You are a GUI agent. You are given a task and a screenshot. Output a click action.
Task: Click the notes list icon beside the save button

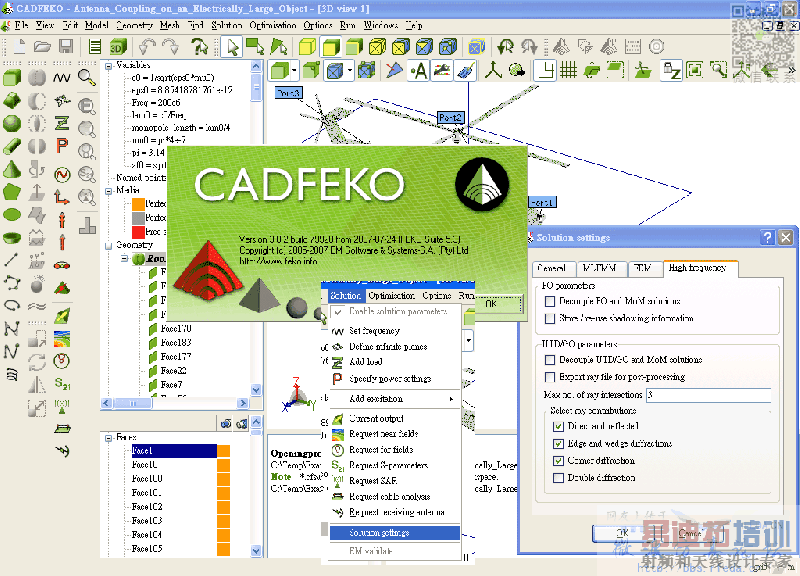(94, 47)
